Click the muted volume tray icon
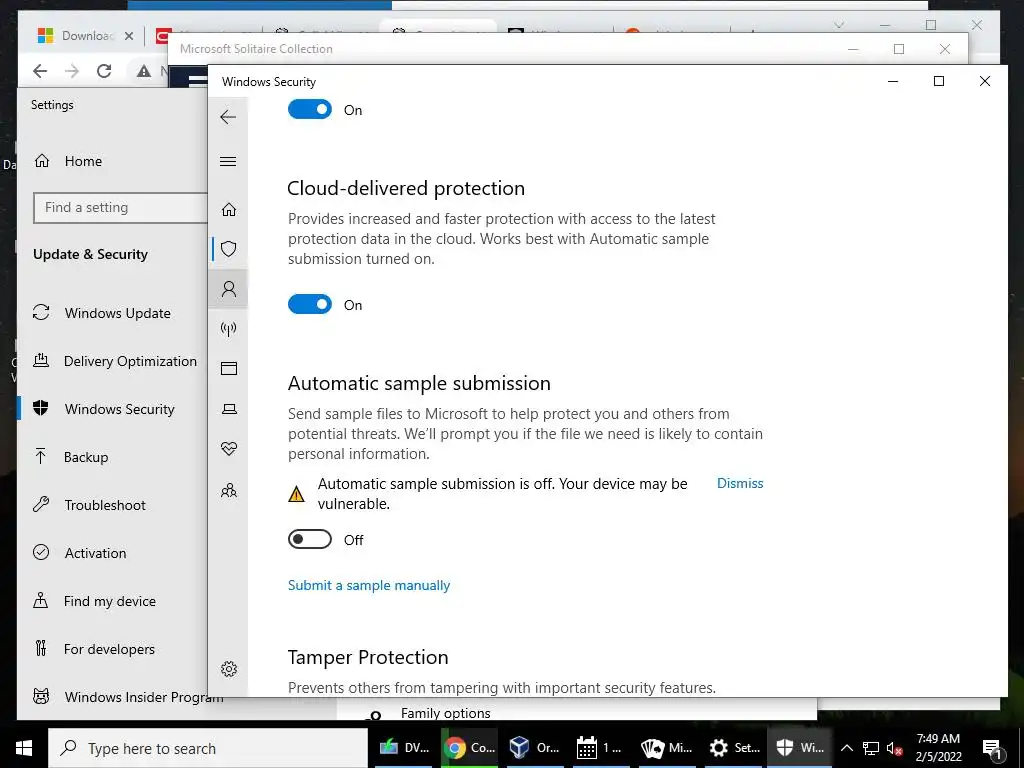This screenshot has height=768, width=1024. coord(894,748)
